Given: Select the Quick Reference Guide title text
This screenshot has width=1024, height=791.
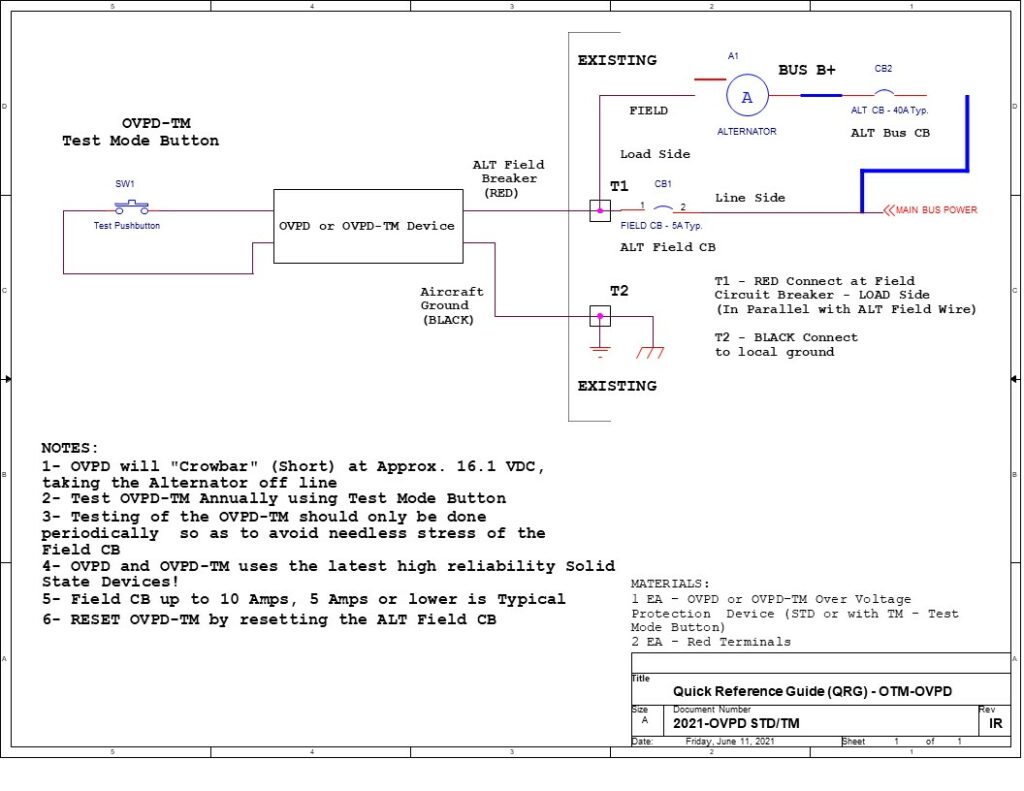Looking at the screenshot, I should click(813, 691).
